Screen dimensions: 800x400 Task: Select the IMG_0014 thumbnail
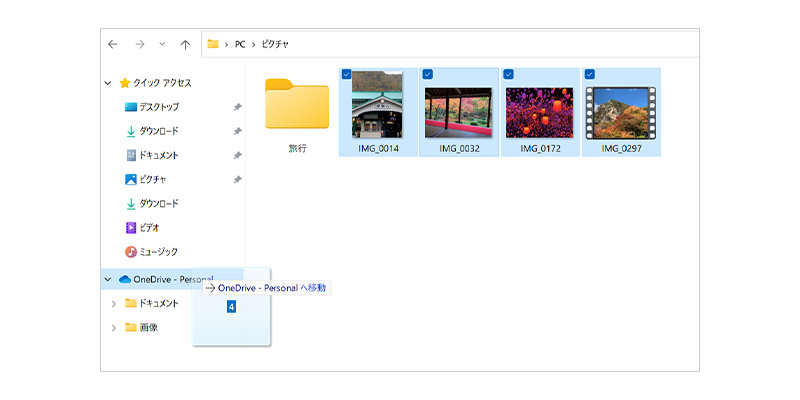377,105
